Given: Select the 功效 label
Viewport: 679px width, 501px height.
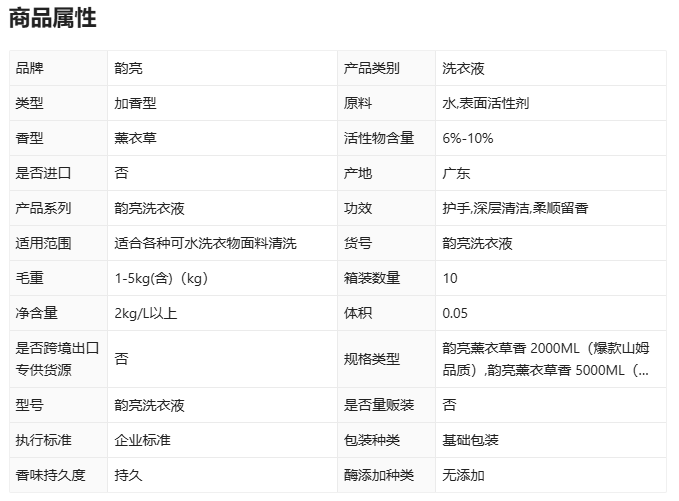Looking at the screenshot, I should pos(358,208).
